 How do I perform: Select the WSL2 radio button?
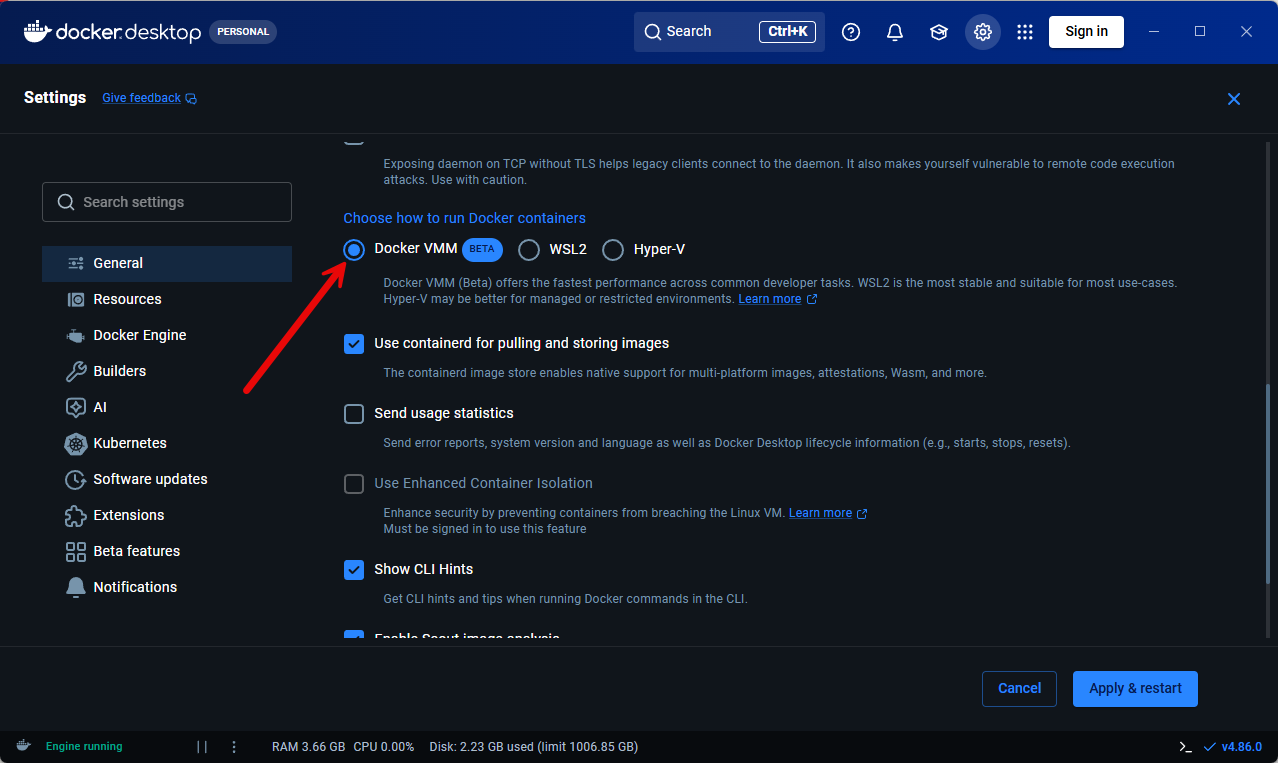coord(529,250)
